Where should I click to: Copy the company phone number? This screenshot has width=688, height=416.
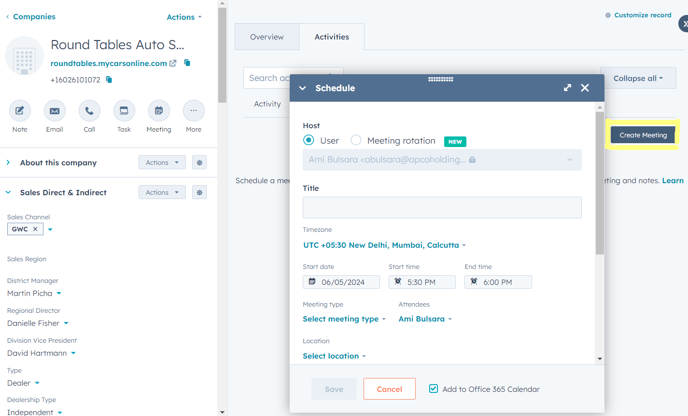[109, 80]
